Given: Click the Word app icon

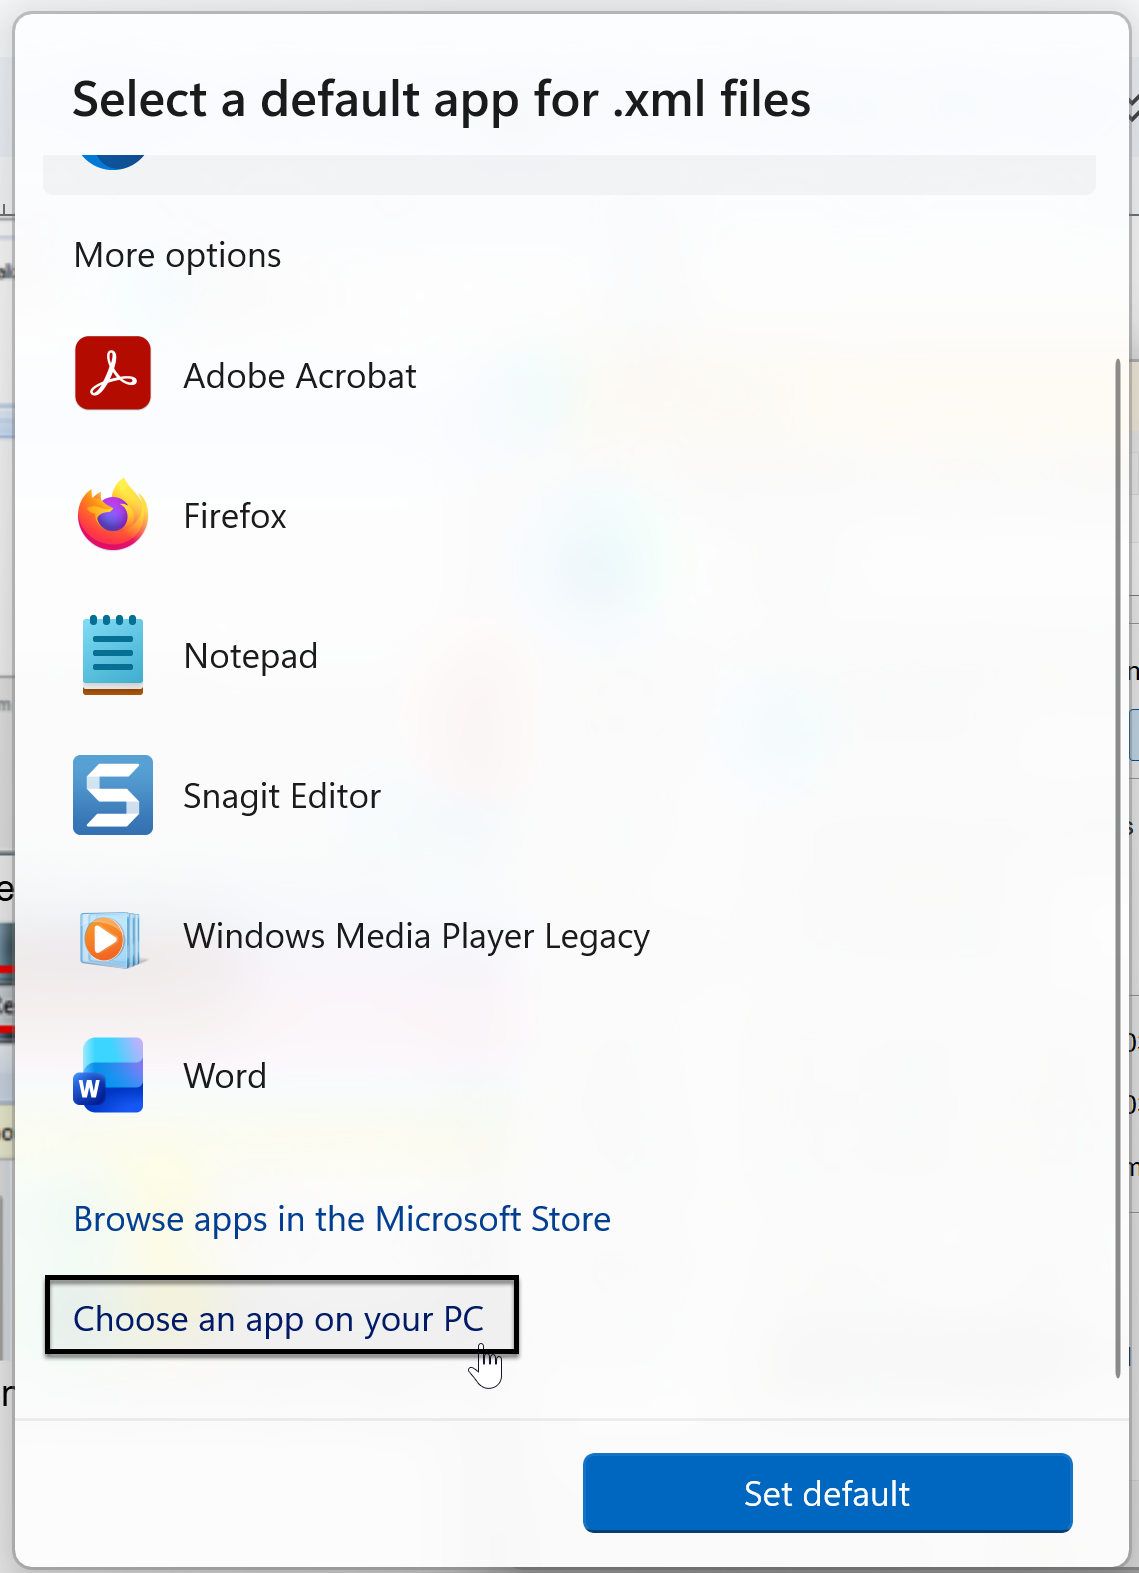Looking at the screenshot, I should click(109, 1075).
